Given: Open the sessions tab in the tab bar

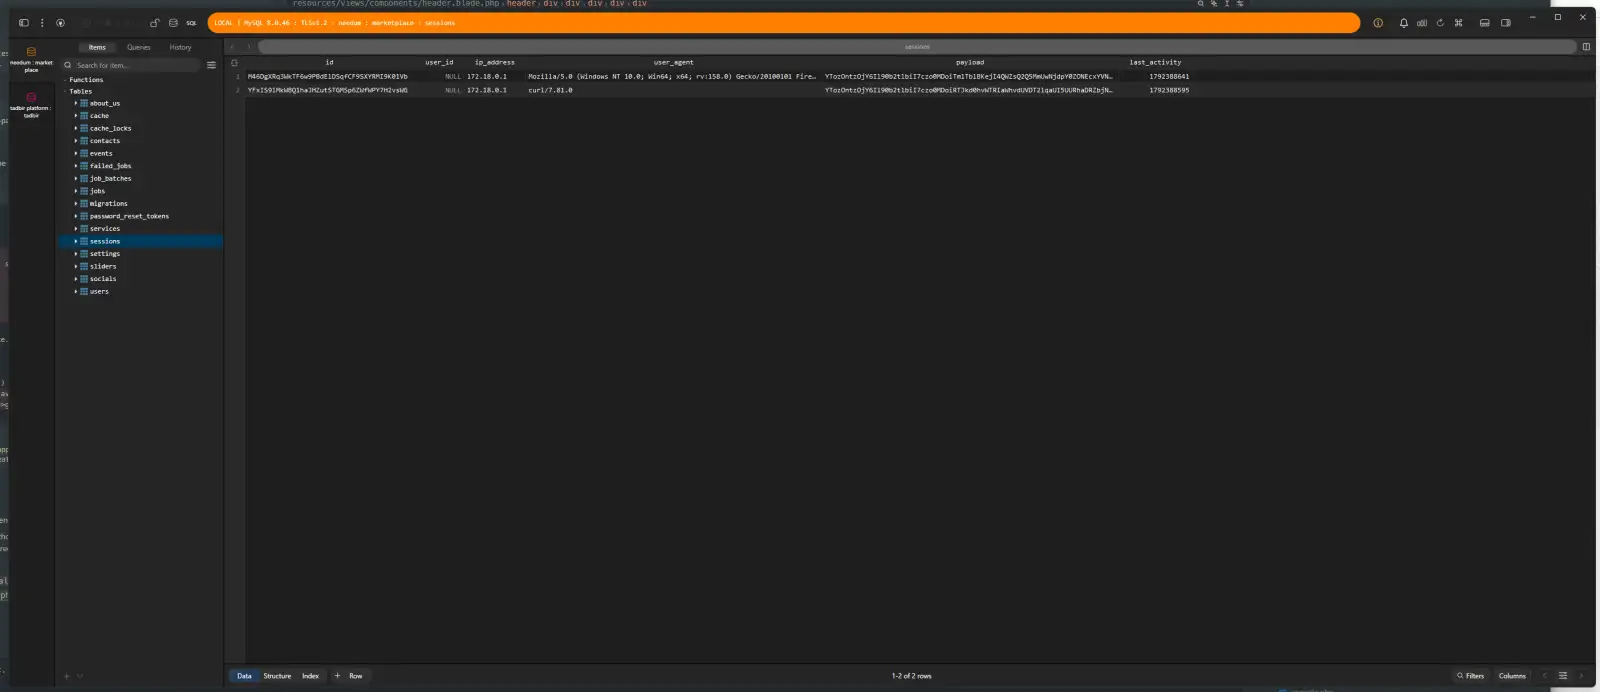Looking at the screenshot, I should [917, 47].
